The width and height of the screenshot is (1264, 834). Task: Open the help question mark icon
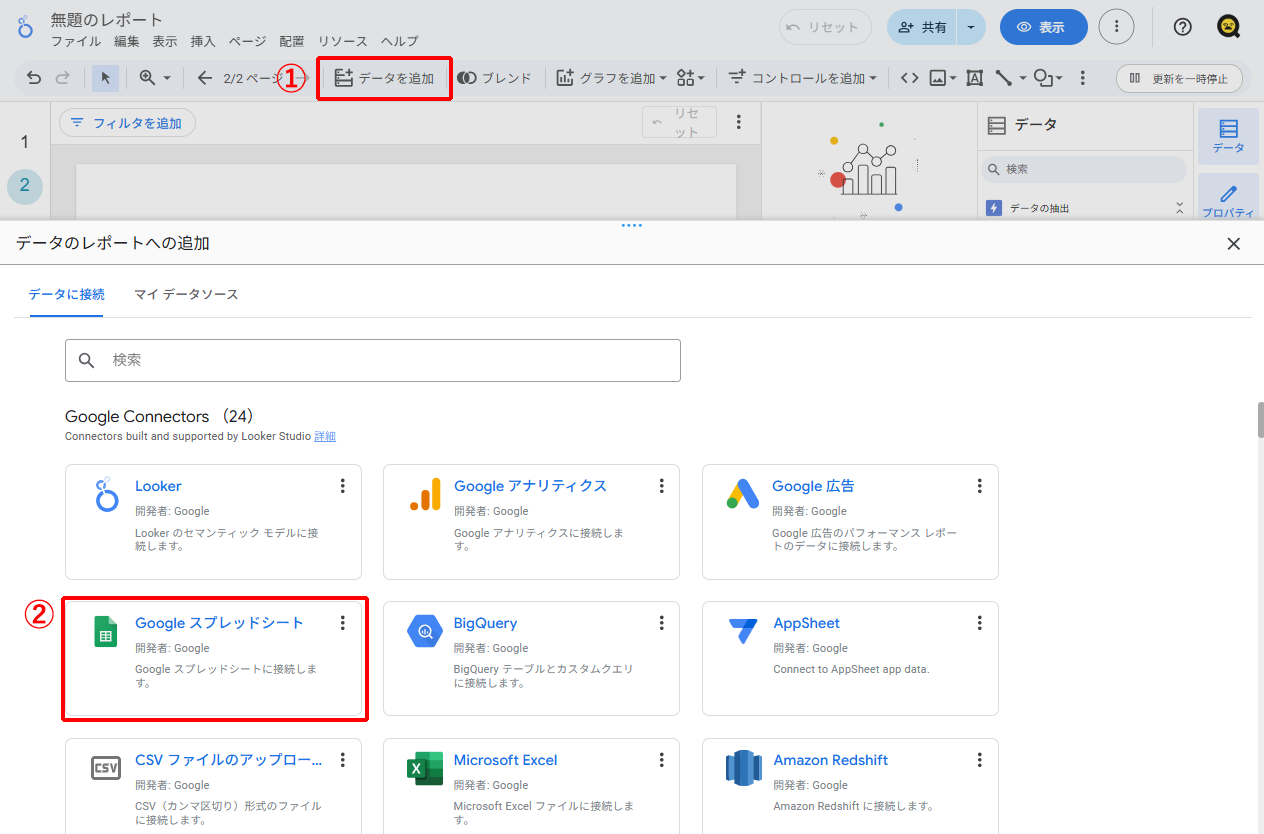pos(1182,27)
